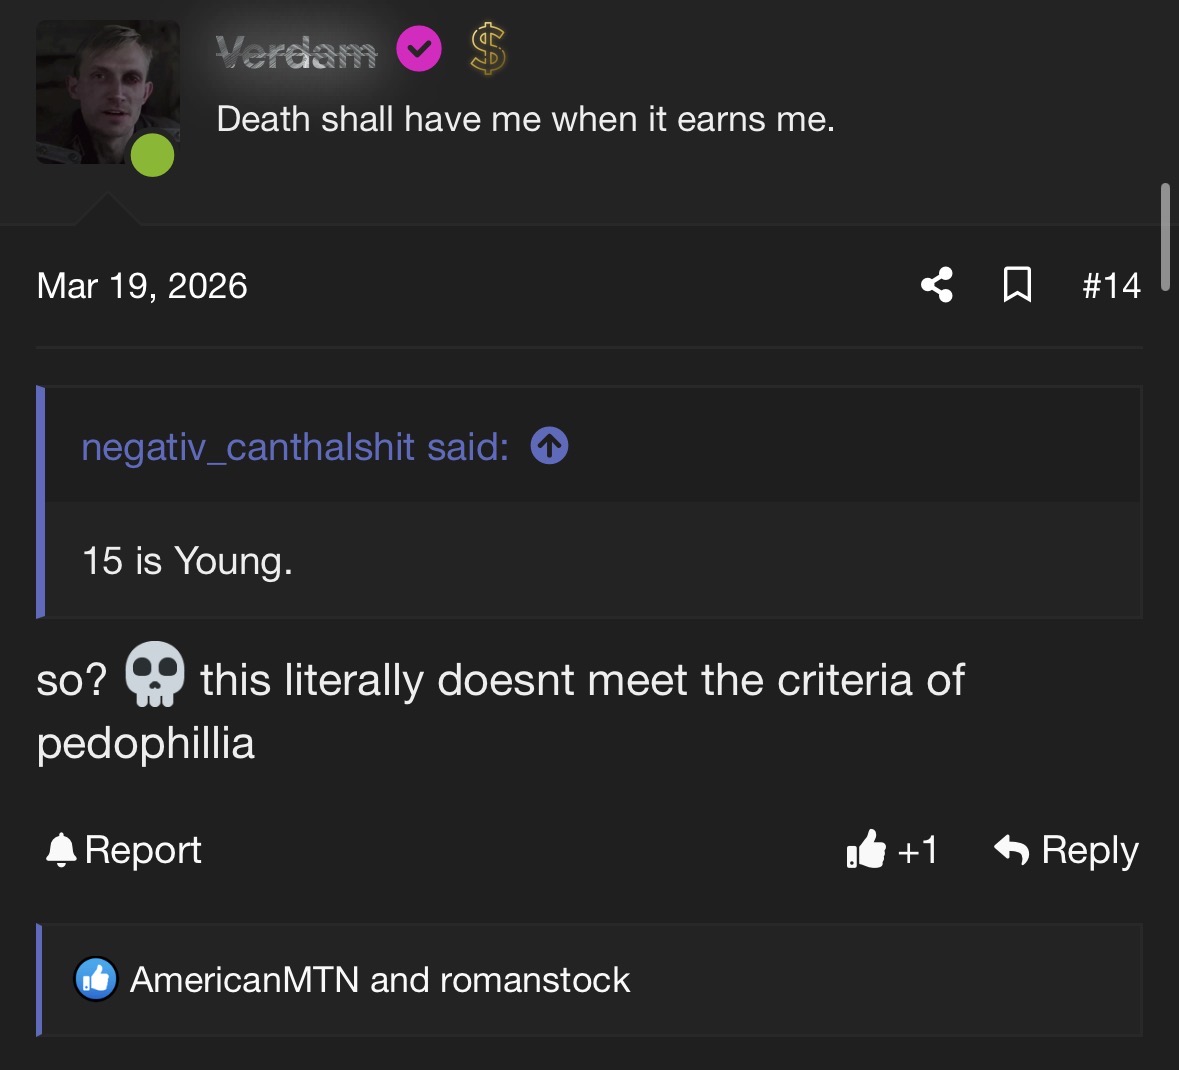Click the report bell icon
This screenshot has width=1179, height=1070.
coord(61,850)
